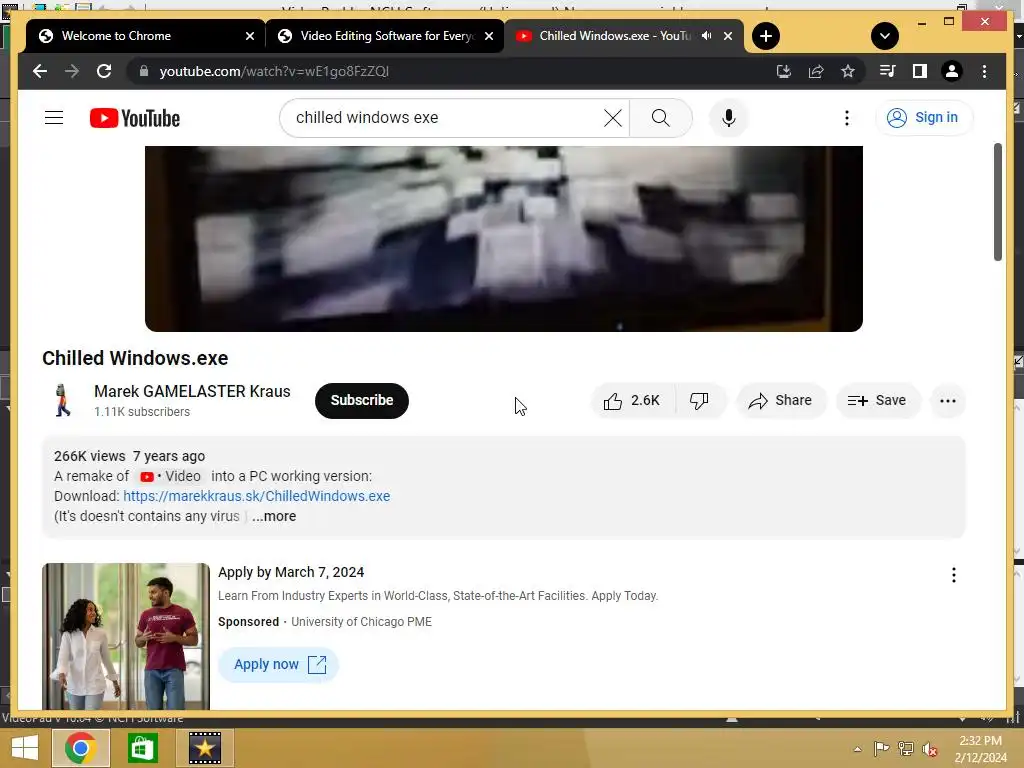
Task: Subscribe to the channel
Action: click(x=362, y=400)
